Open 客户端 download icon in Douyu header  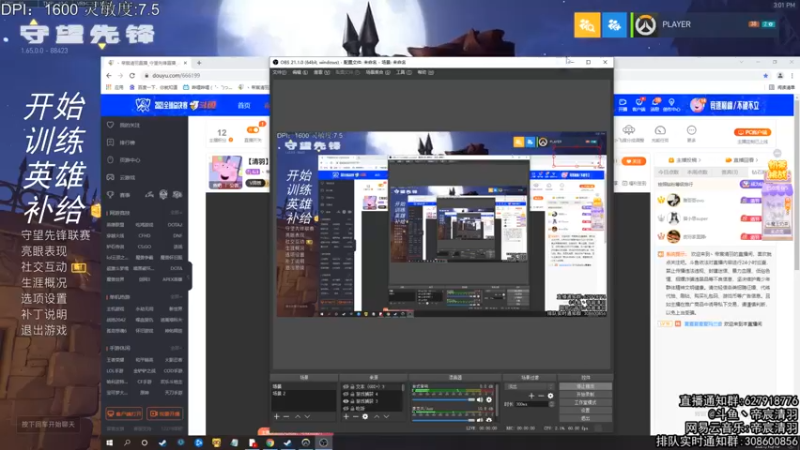tap(639, 105)
